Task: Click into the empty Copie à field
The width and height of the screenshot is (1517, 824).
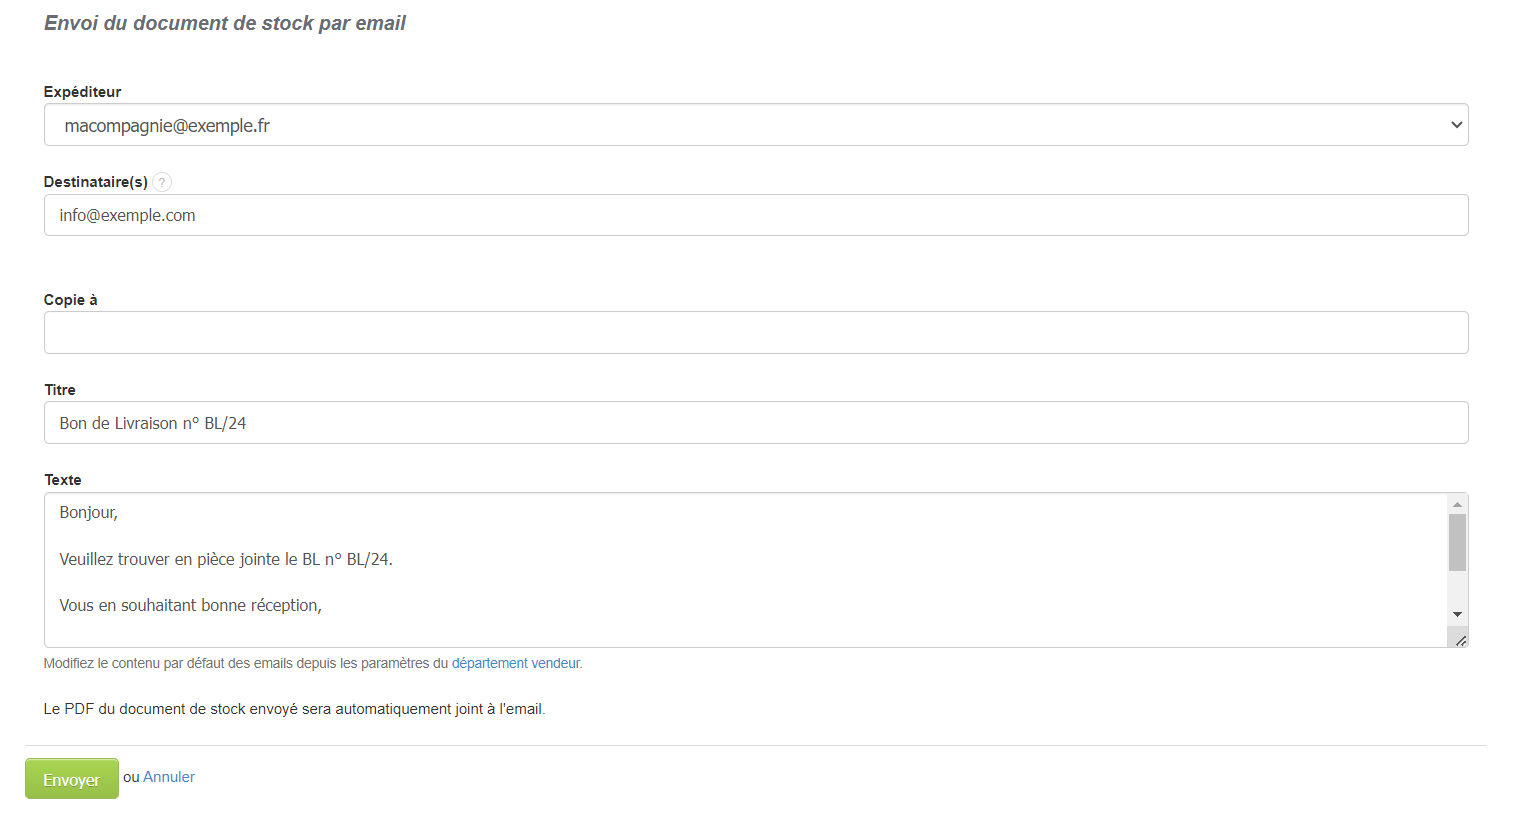Action: pyautogui.click(x=755, y=333)
